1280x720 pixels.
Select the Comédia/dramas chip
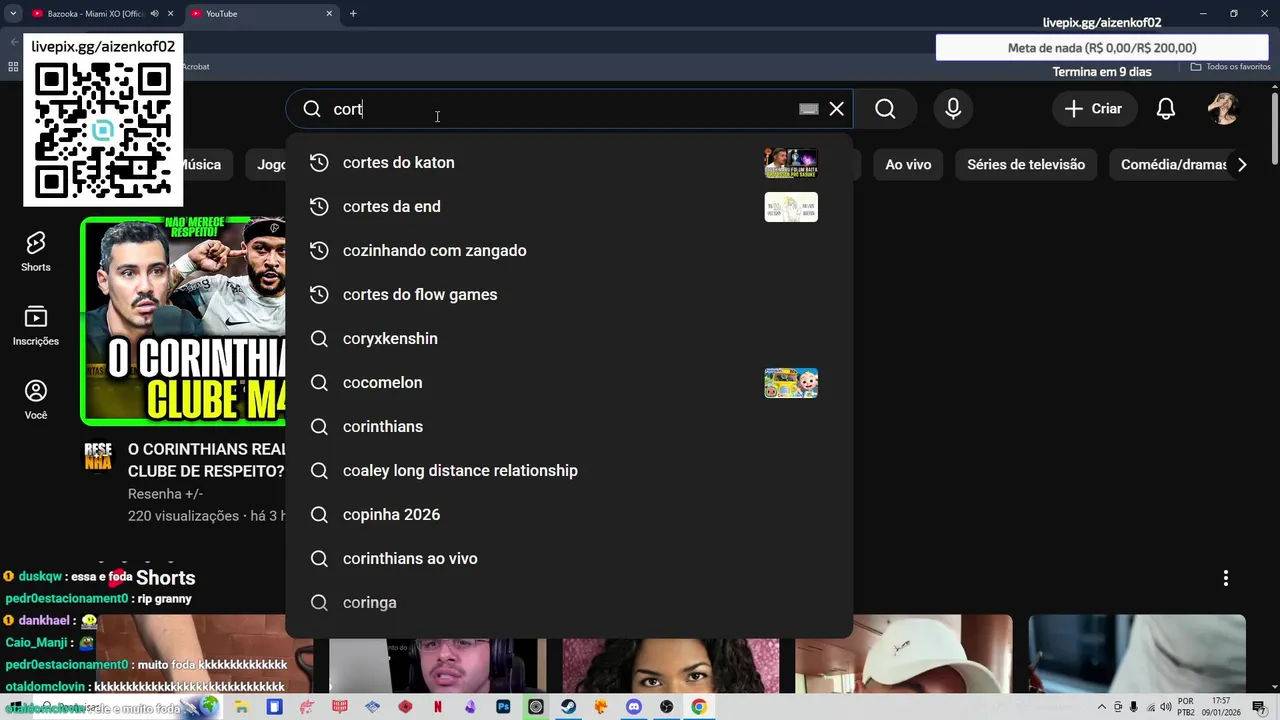point(1170,165)
